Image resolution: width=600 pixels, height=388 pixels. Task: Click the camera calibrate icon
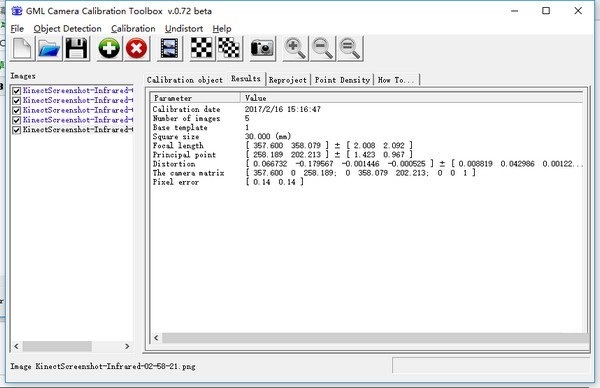(262, 49)
